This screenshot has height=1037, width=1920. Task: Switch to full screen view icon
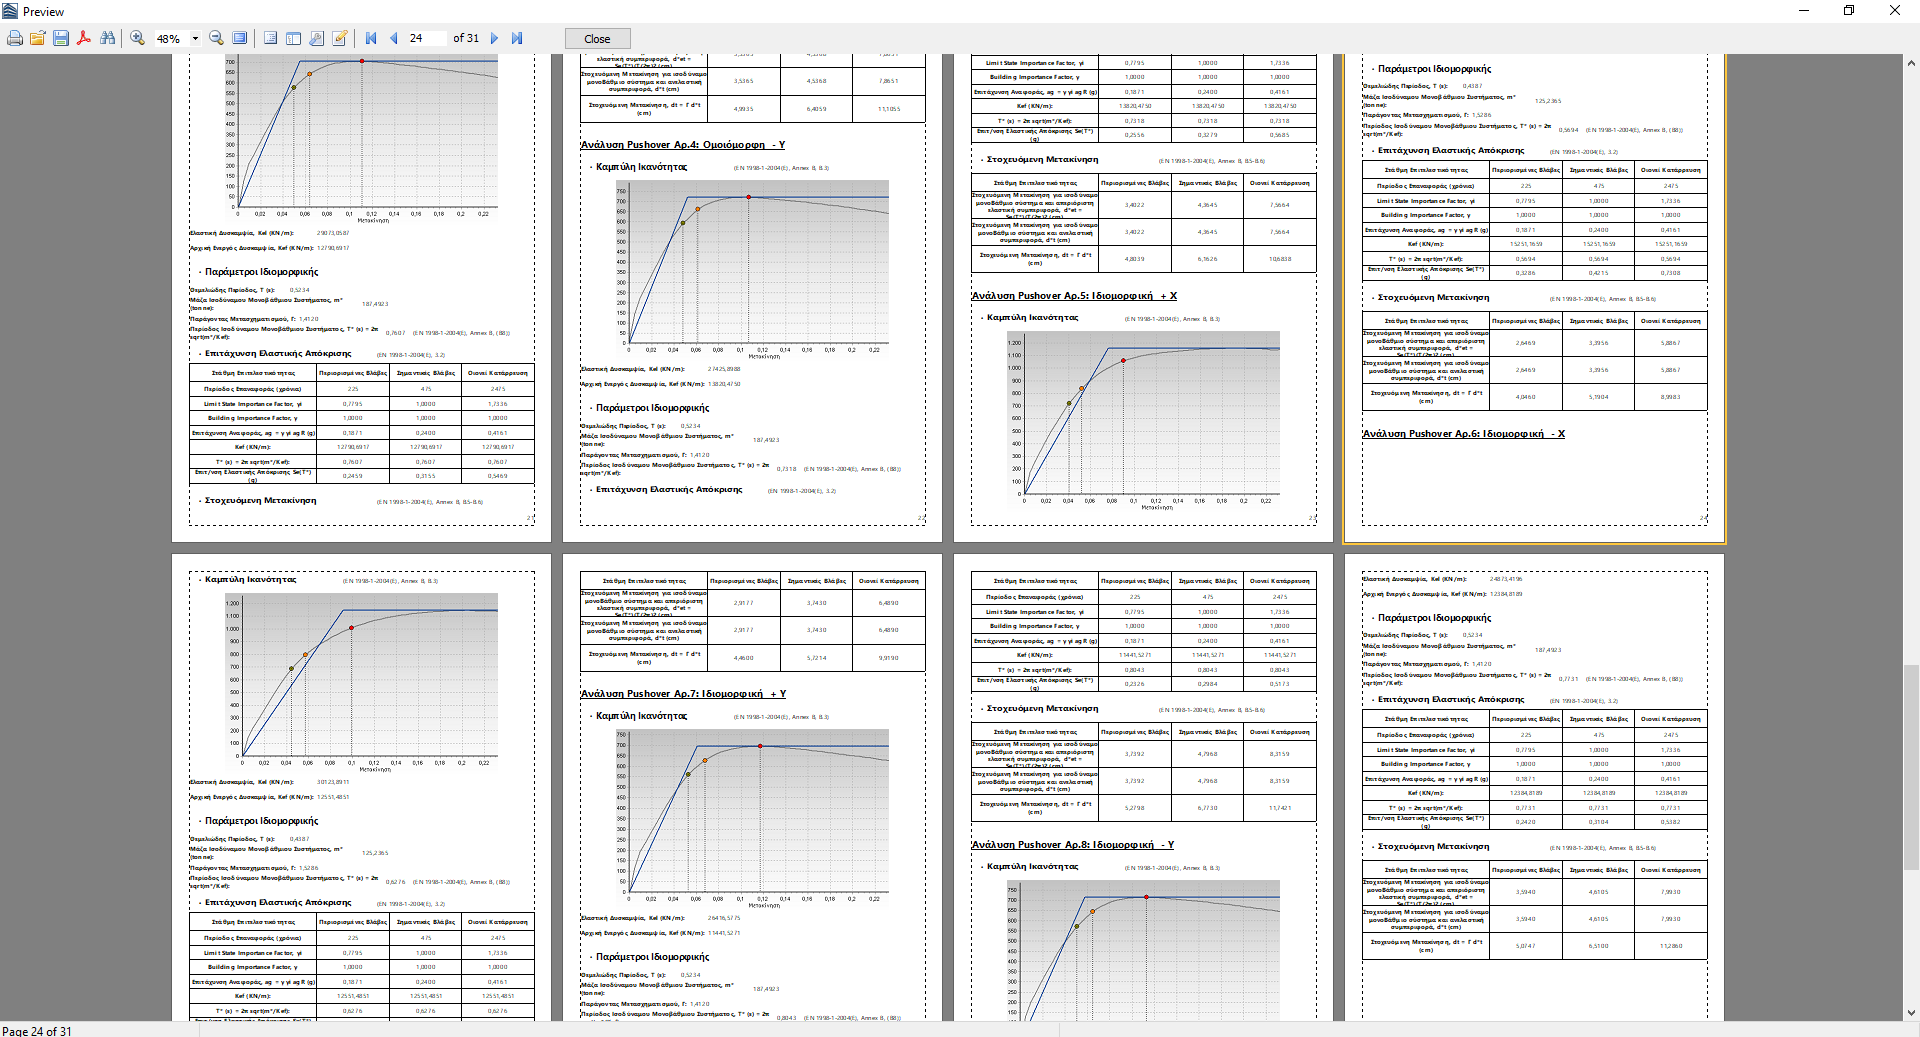pos(240,38)
